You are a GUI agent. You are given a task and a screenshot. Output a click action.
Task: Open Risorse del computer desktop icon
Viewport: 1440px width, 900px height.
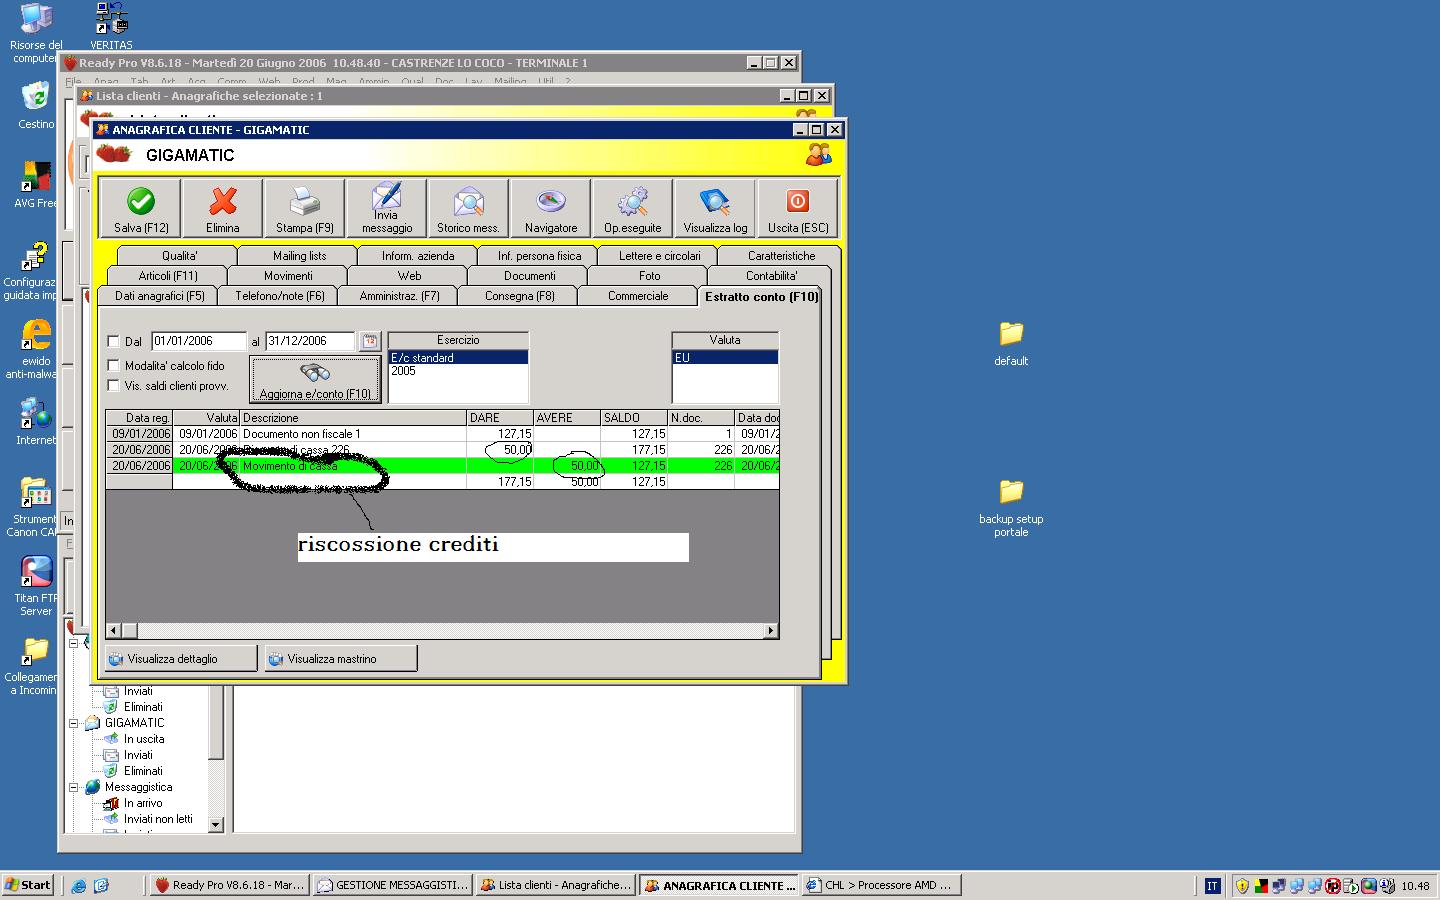36,33
